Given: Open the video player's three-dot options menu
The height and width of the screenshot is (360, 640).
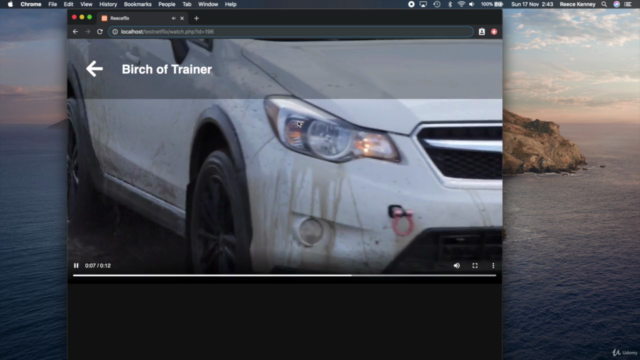Looking at the screenshot, I should click(x=493, y=266).
